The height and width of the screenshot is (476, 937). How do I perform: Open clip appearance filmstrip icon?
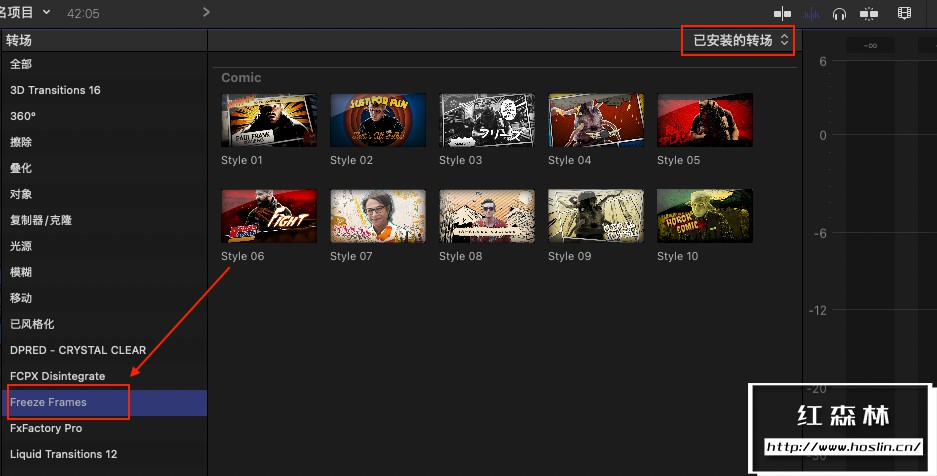[x=904, y=13]
